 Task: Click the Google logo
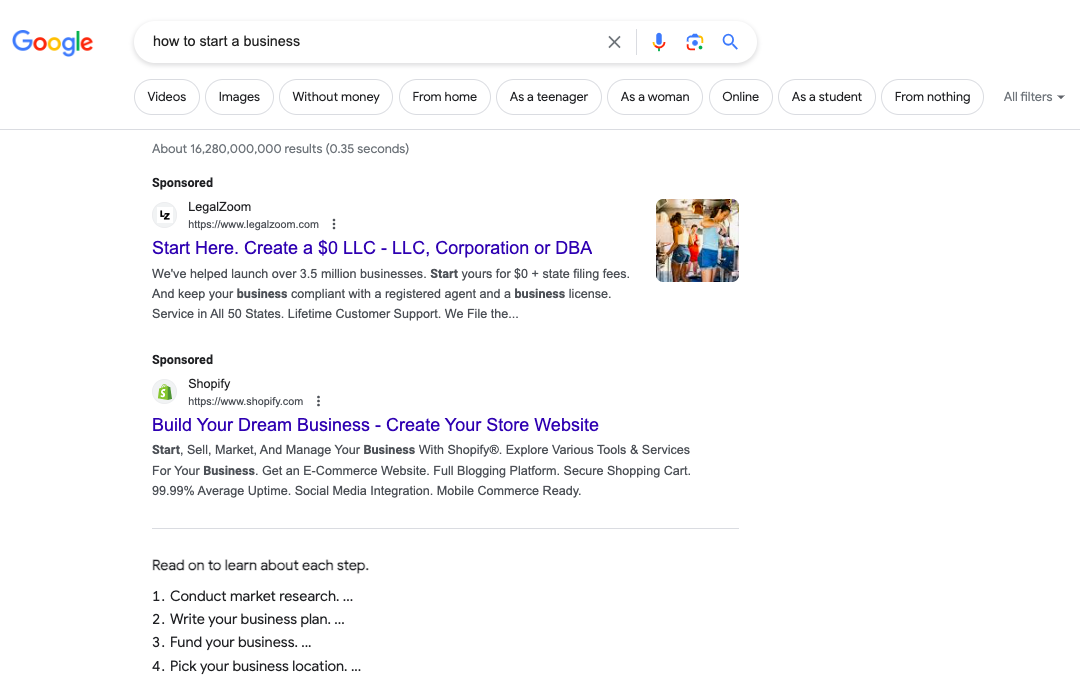click(x=52, y=42)
